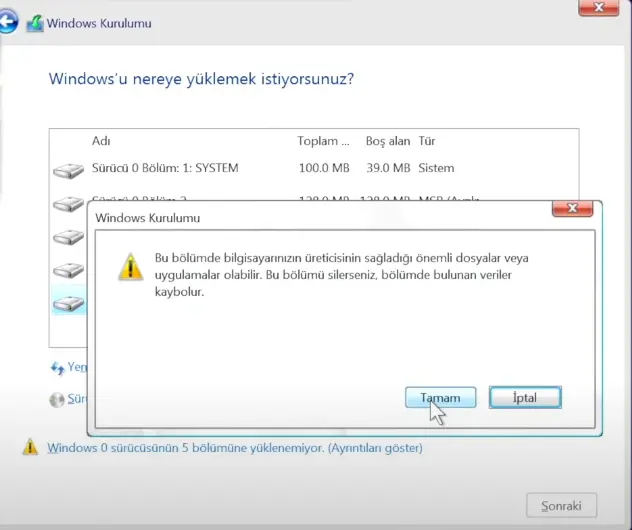Click the warning icon in the dialog
This screenshot has height=530, width=632.
tap(131, 266)
